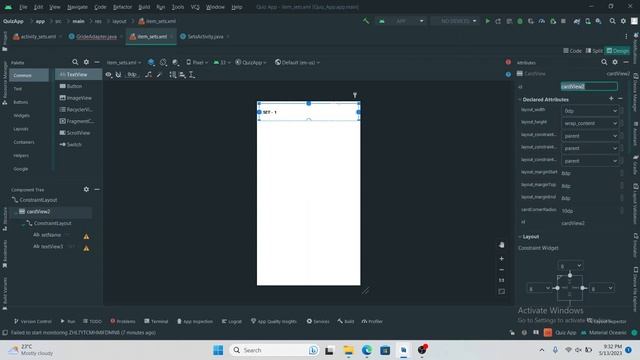Open the layout_height wrap_content dropdown
The height and width of the screenshot is (360, 640).
(x=590, y=123)
